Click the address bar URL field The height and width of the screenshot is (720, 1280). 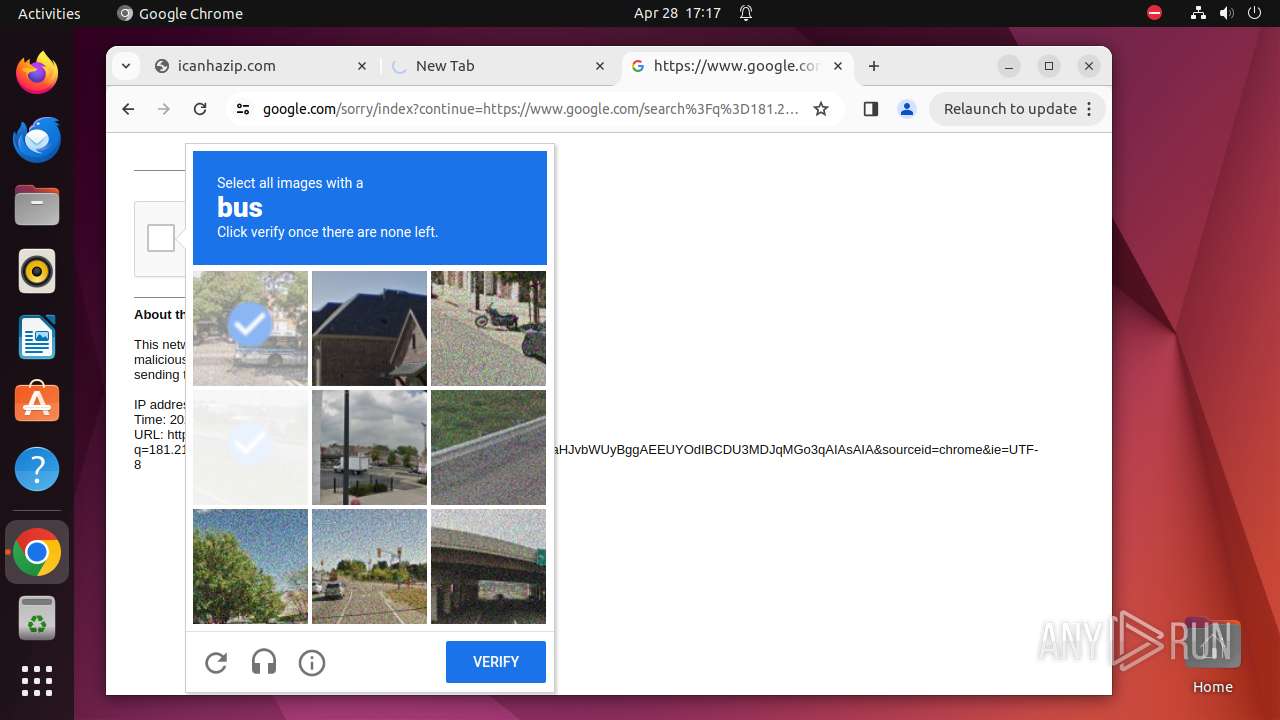531,109
